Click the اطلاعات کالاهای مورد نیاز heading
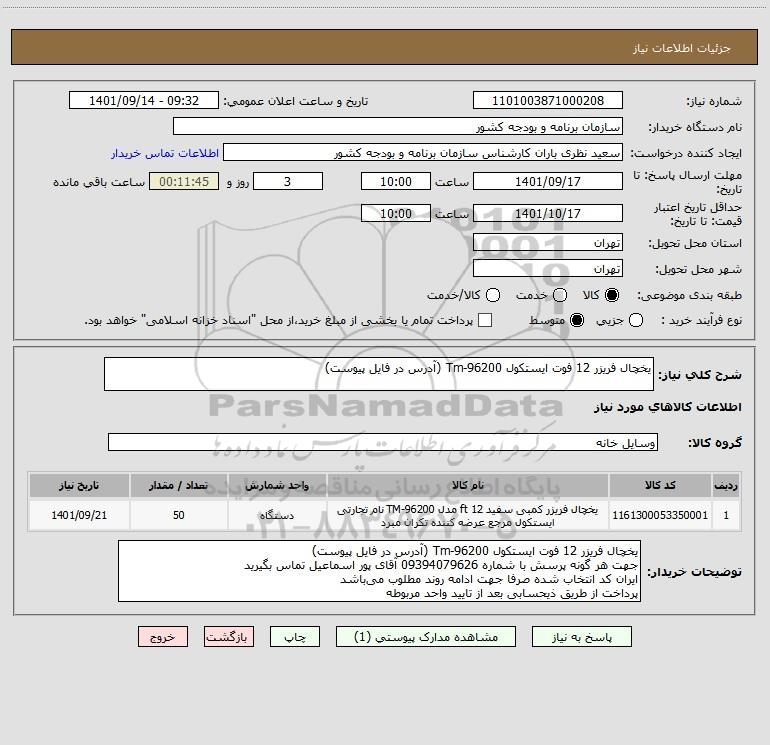The width and height of the screenshot is (770, 745). point(667,407)
